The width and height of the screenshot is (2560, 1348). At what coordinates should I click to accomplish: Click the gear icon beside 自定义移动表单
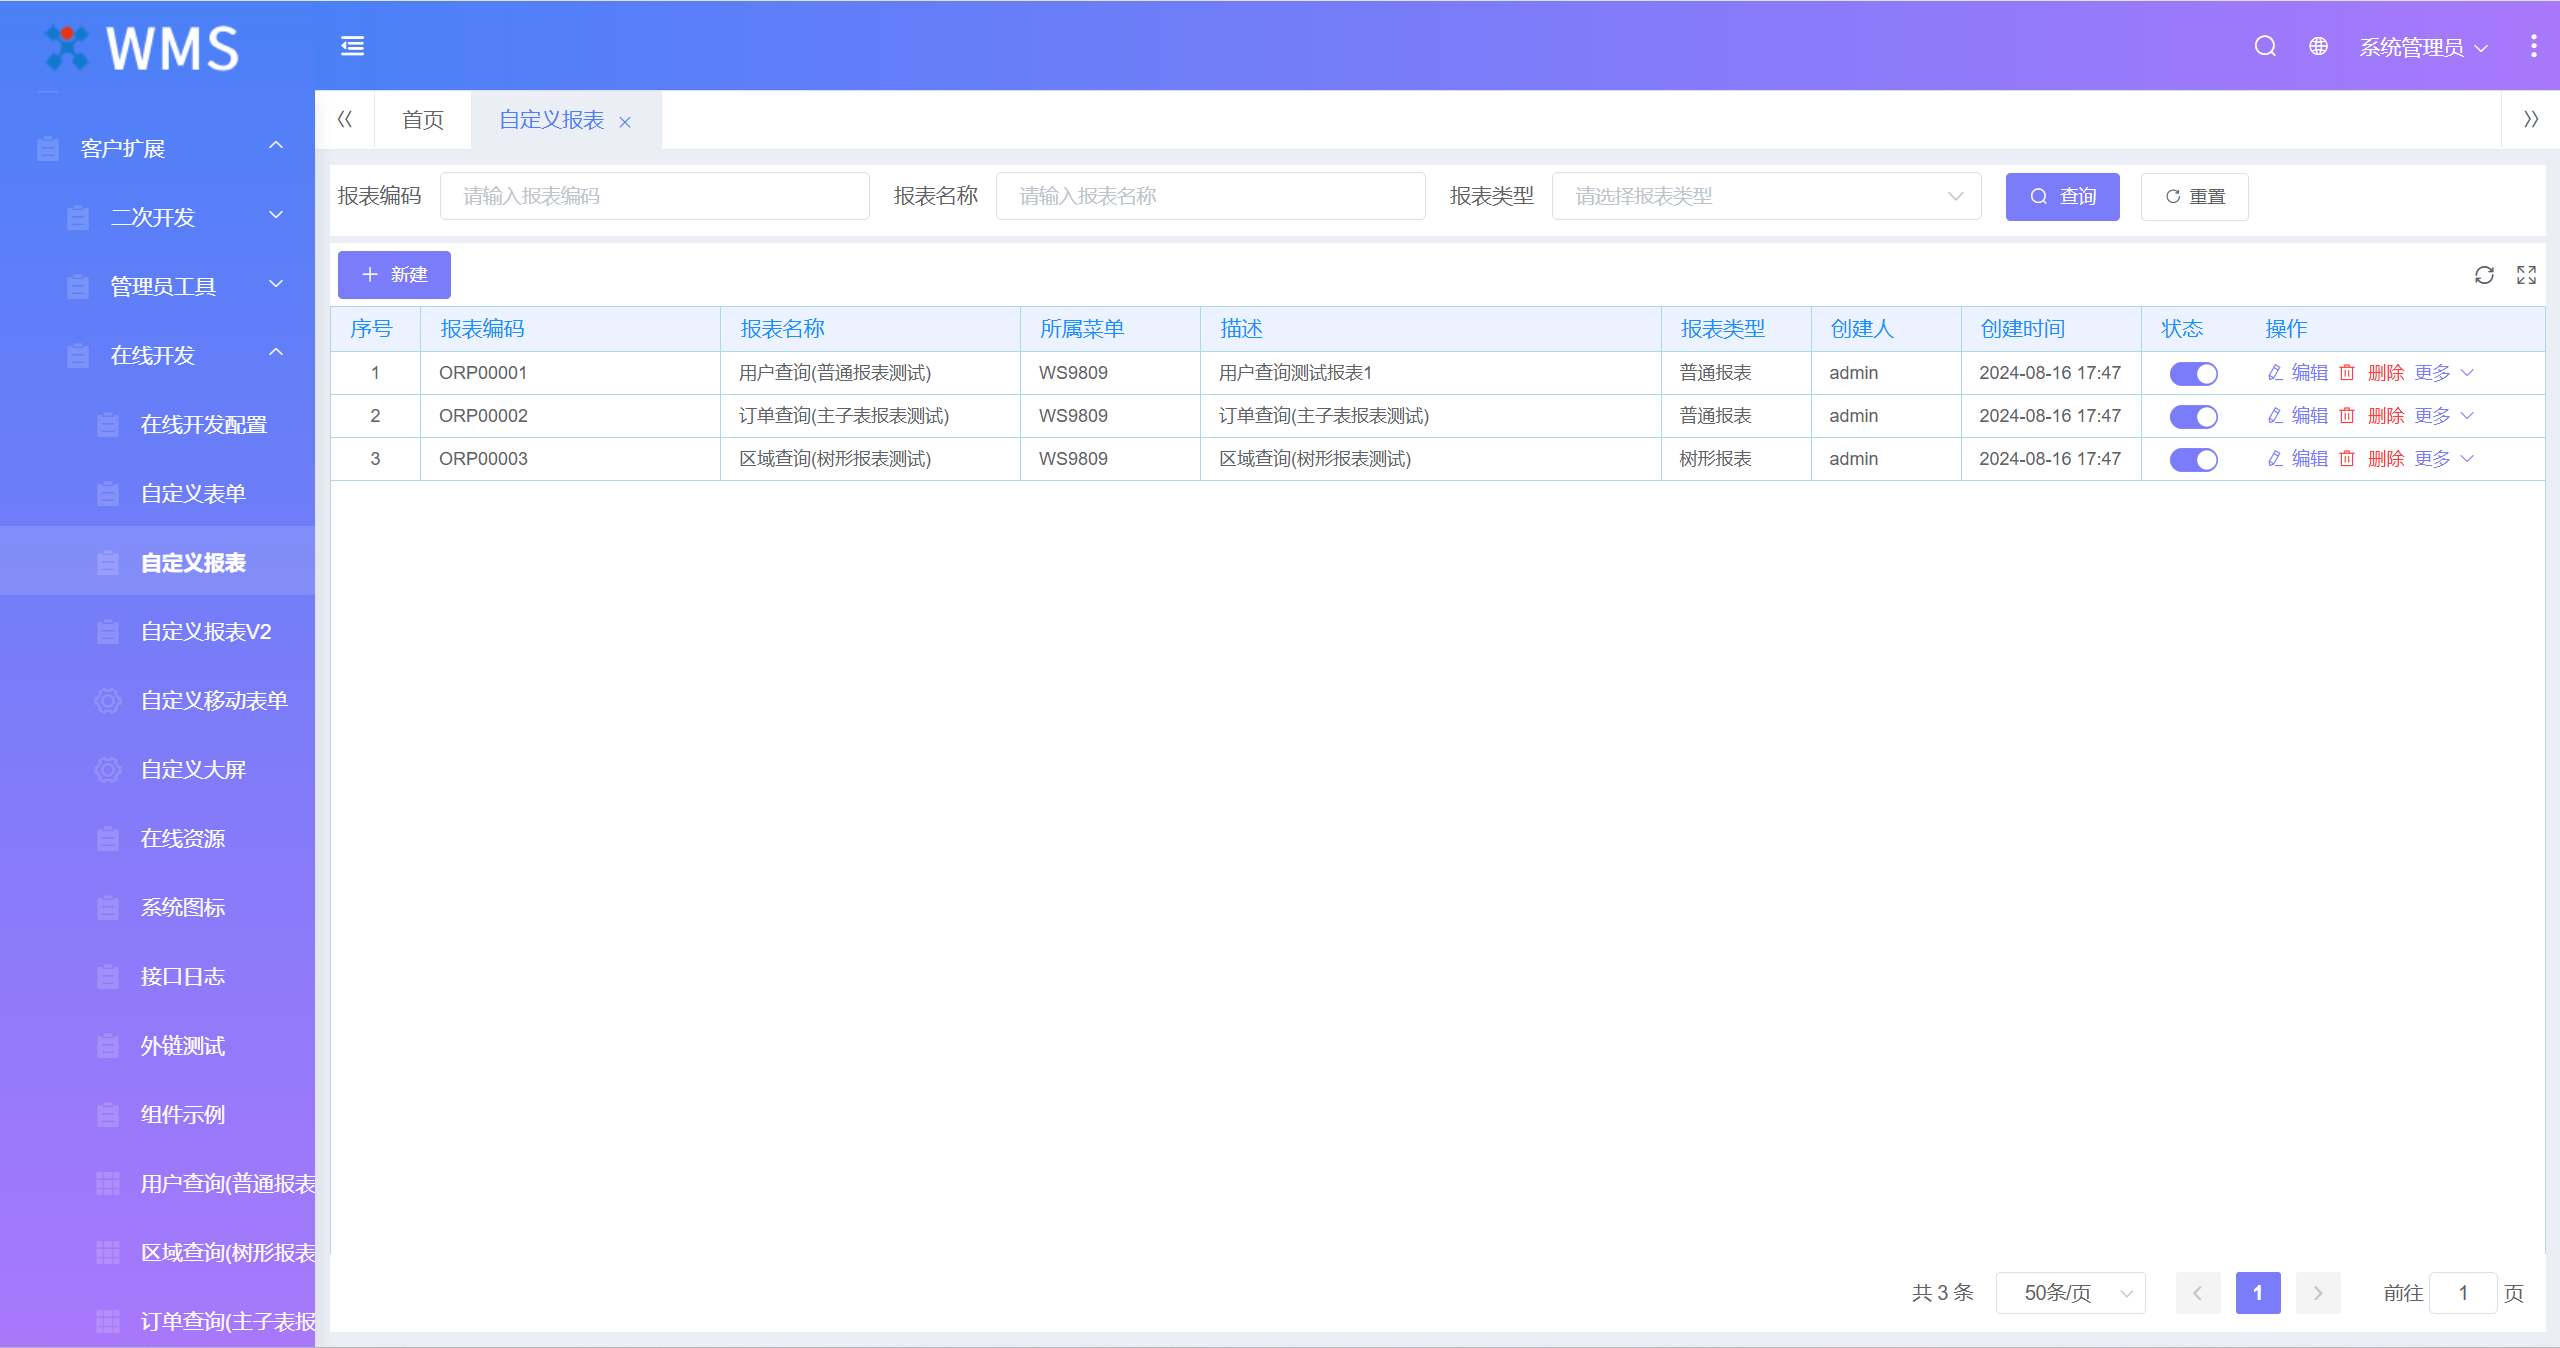click(108, 701)
